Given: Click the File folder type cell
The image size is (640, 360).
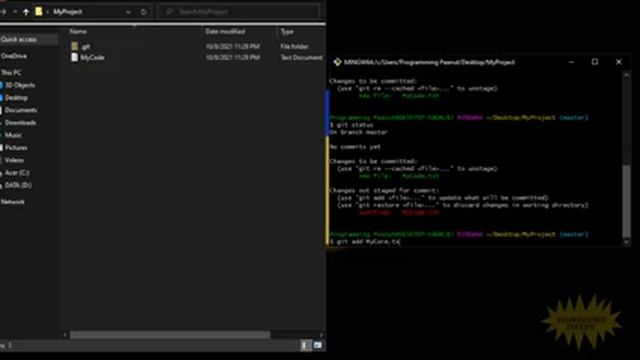Looking at the screenshot, I should (294, 47).
